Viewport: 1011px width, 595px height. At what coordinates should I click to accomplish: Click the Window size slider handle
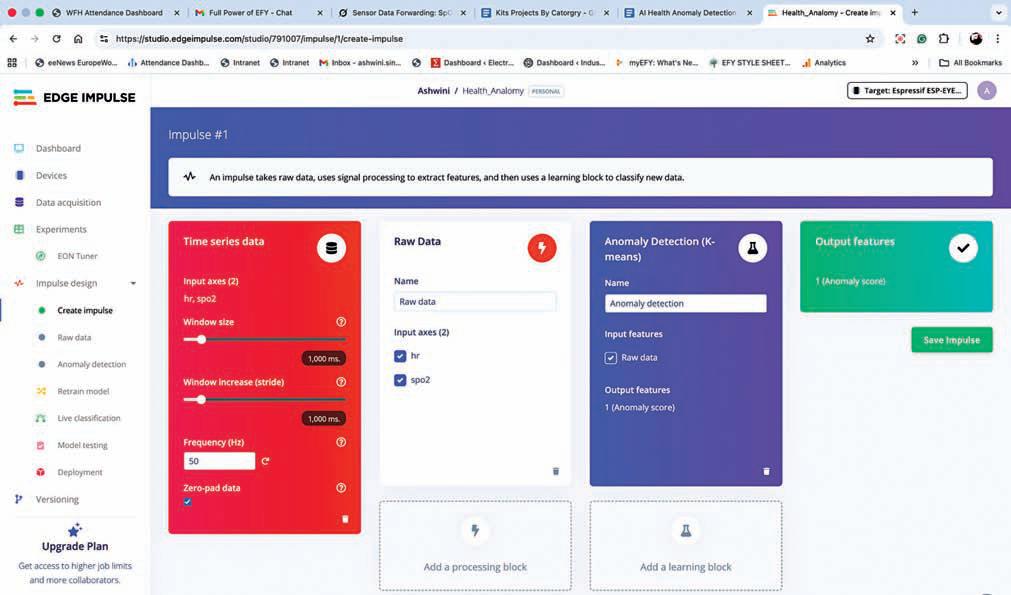pyautogui.click(x=201, y=339)
